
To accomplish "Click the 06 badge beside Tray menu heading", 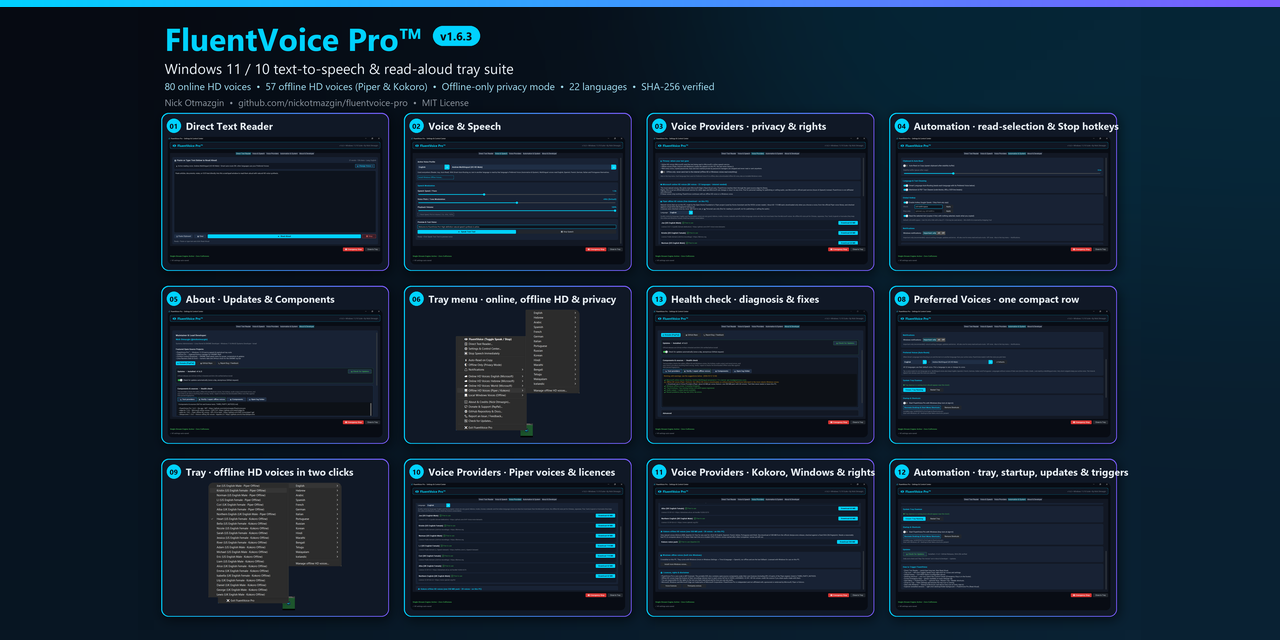I will pos(416,299).
